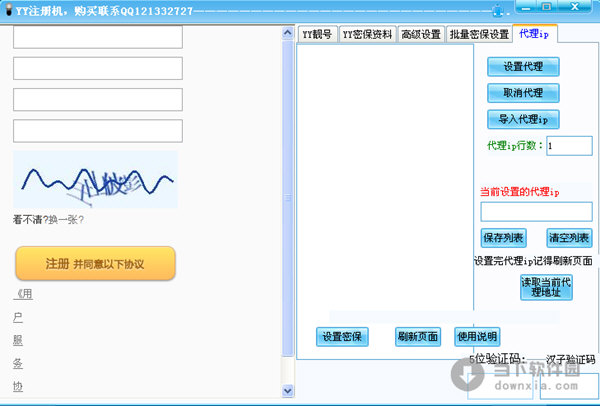Viewport: 600px width, 406px height.
Task: Focus the 代理ip行数 input field
Action: 569,146
